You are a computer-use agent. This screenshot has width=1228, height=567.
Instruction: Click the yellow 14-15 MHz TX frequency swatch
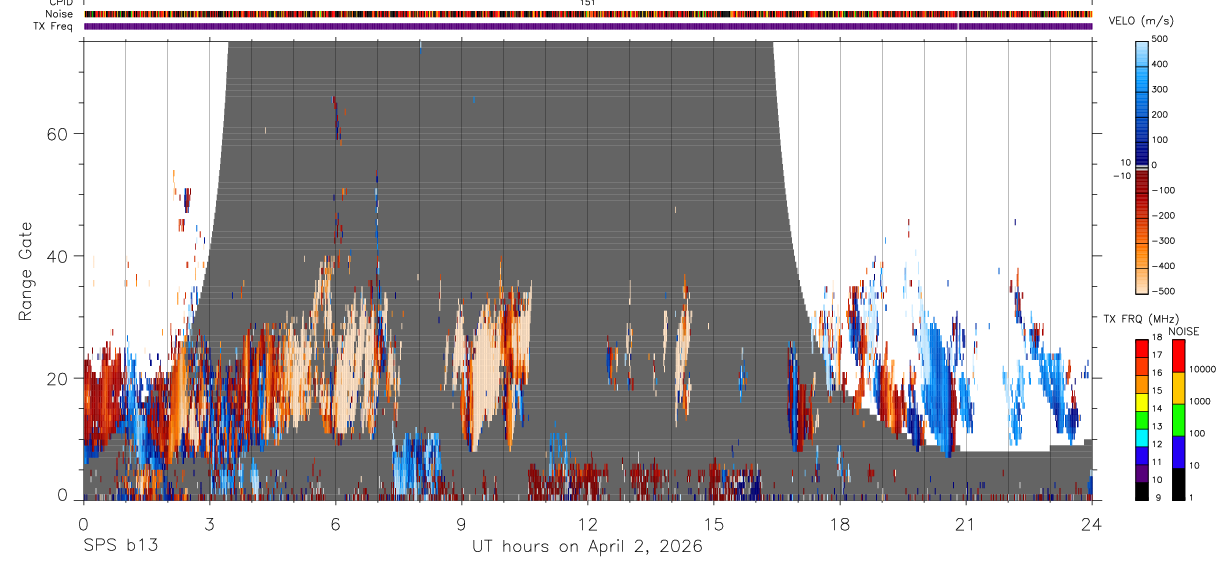[x=1141, y=400]
